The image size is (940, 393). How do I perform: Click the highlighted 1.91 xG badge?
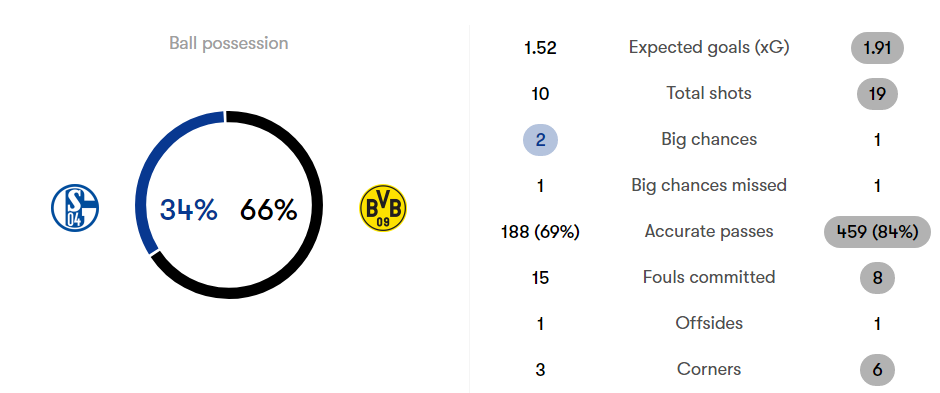point(877,48)
